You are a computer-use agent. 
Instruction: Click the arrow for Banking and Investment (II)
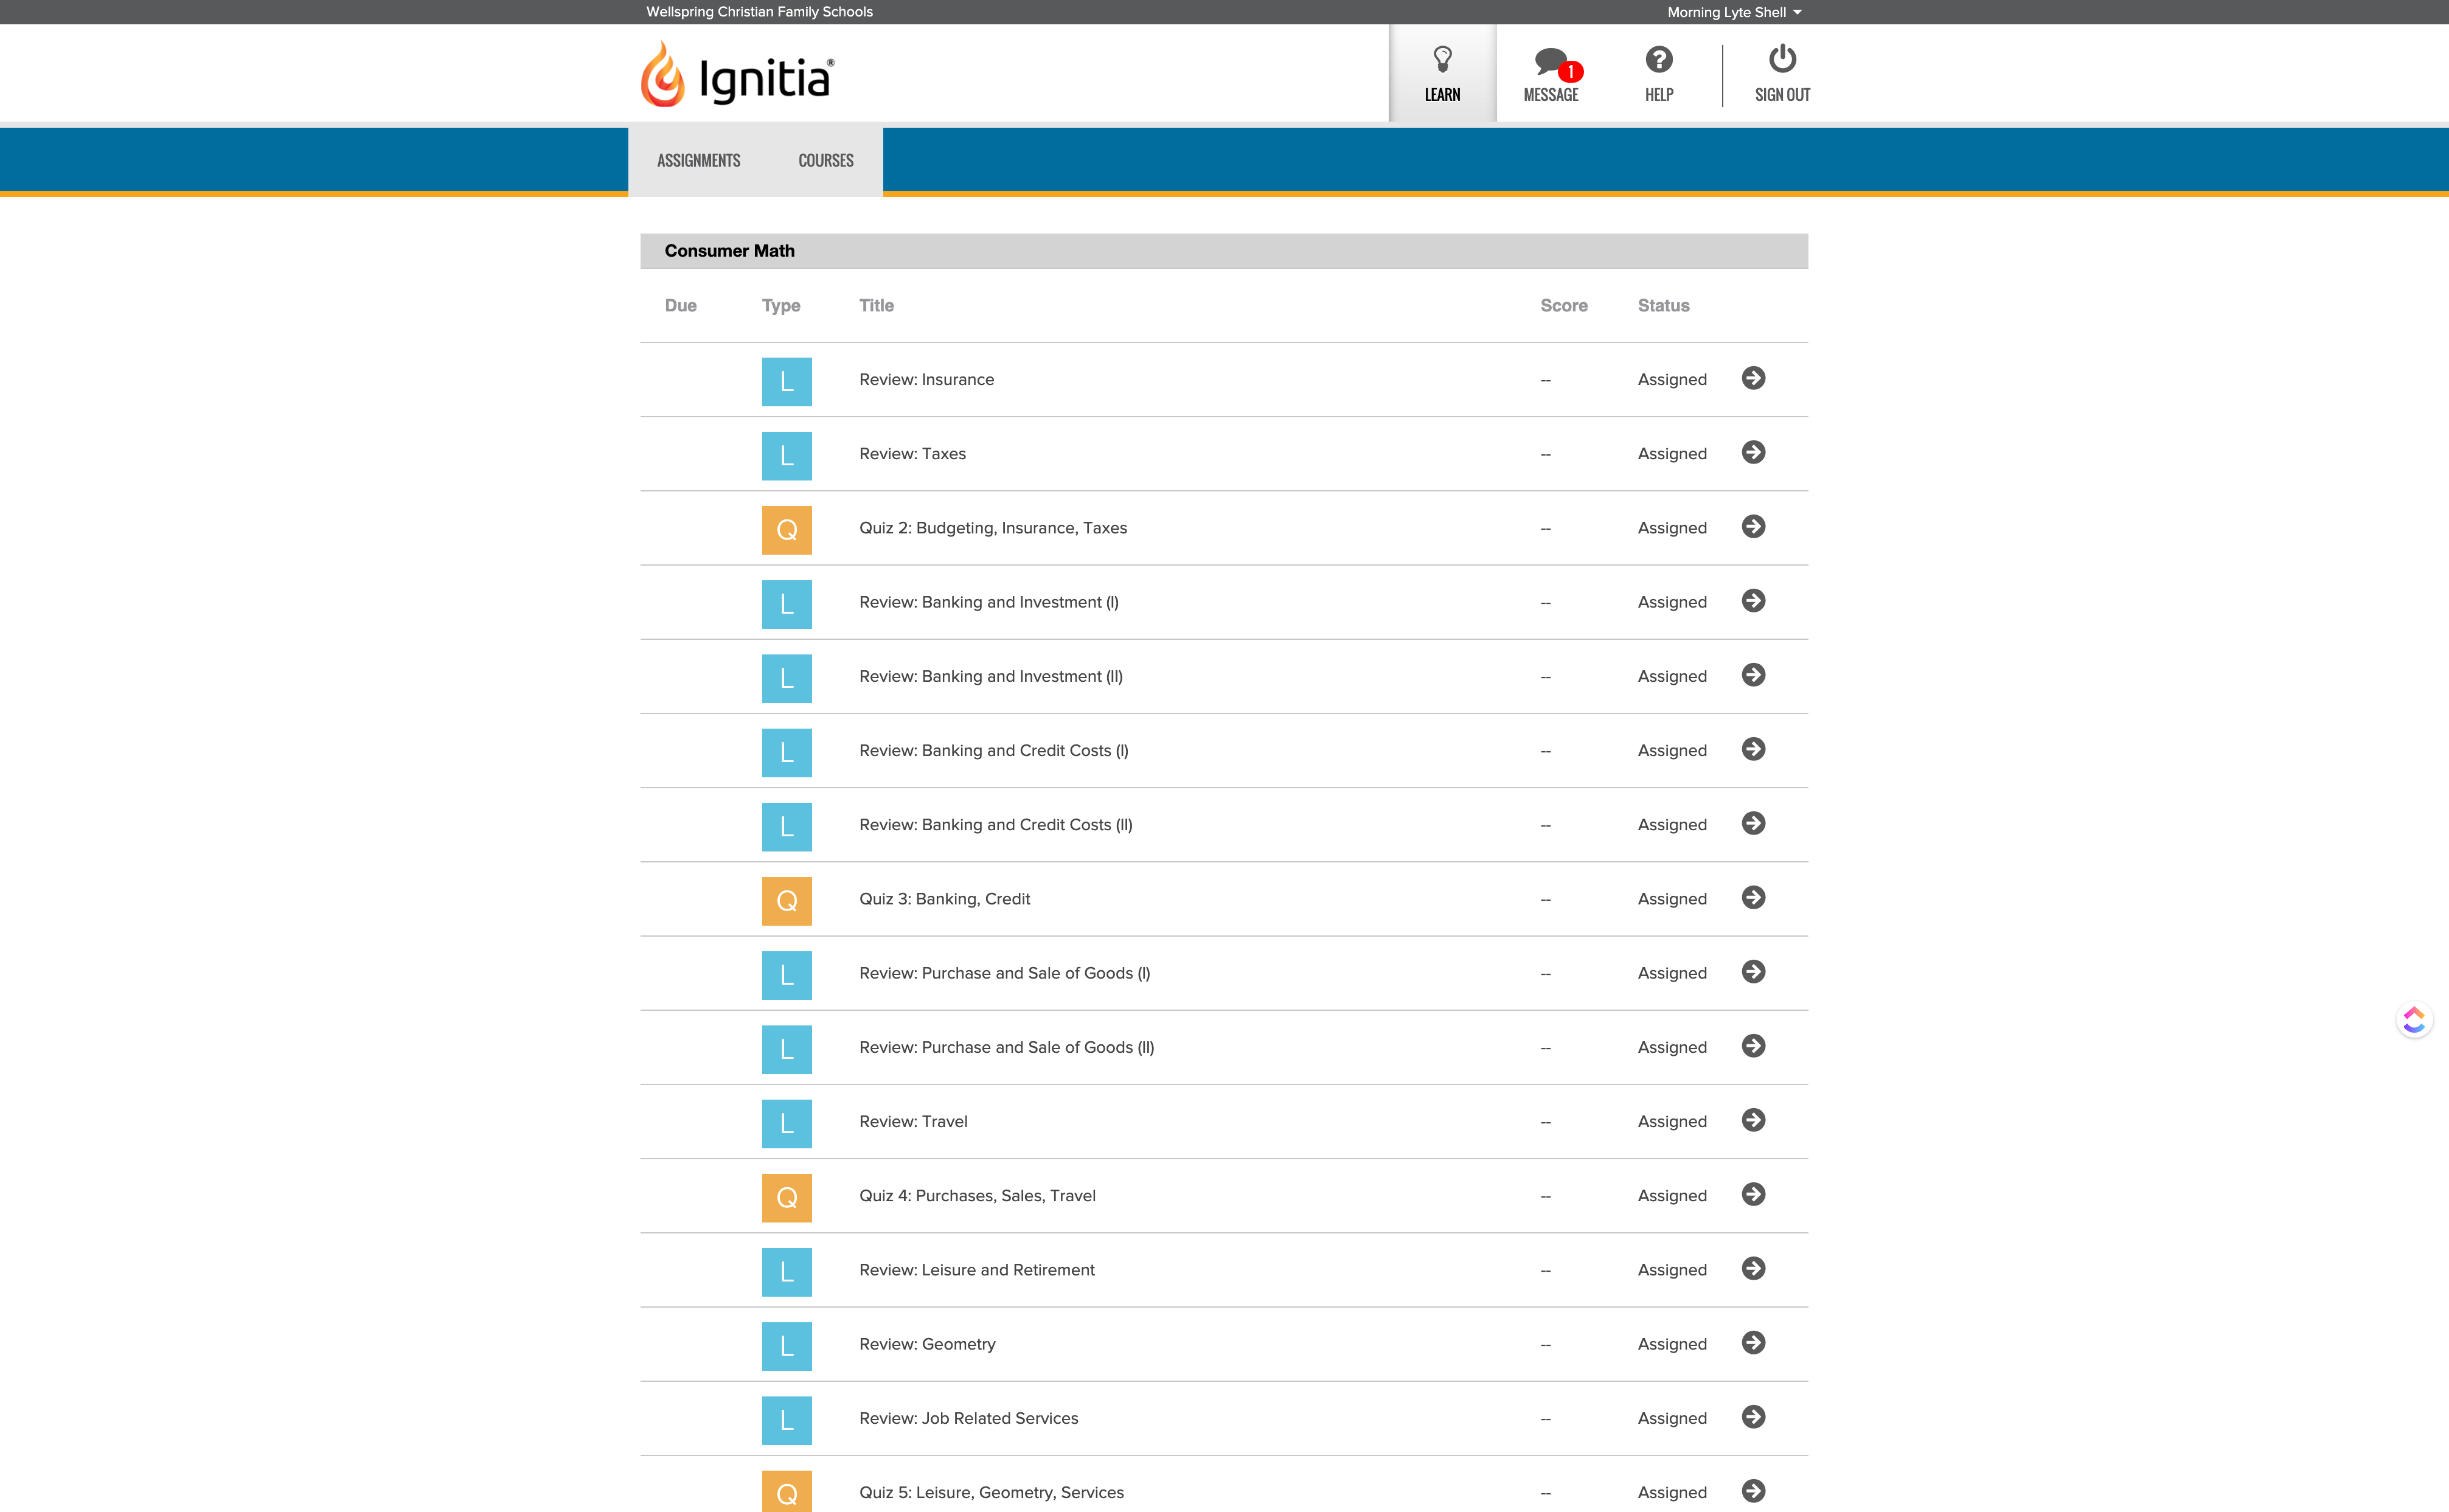coord(1753,675)
